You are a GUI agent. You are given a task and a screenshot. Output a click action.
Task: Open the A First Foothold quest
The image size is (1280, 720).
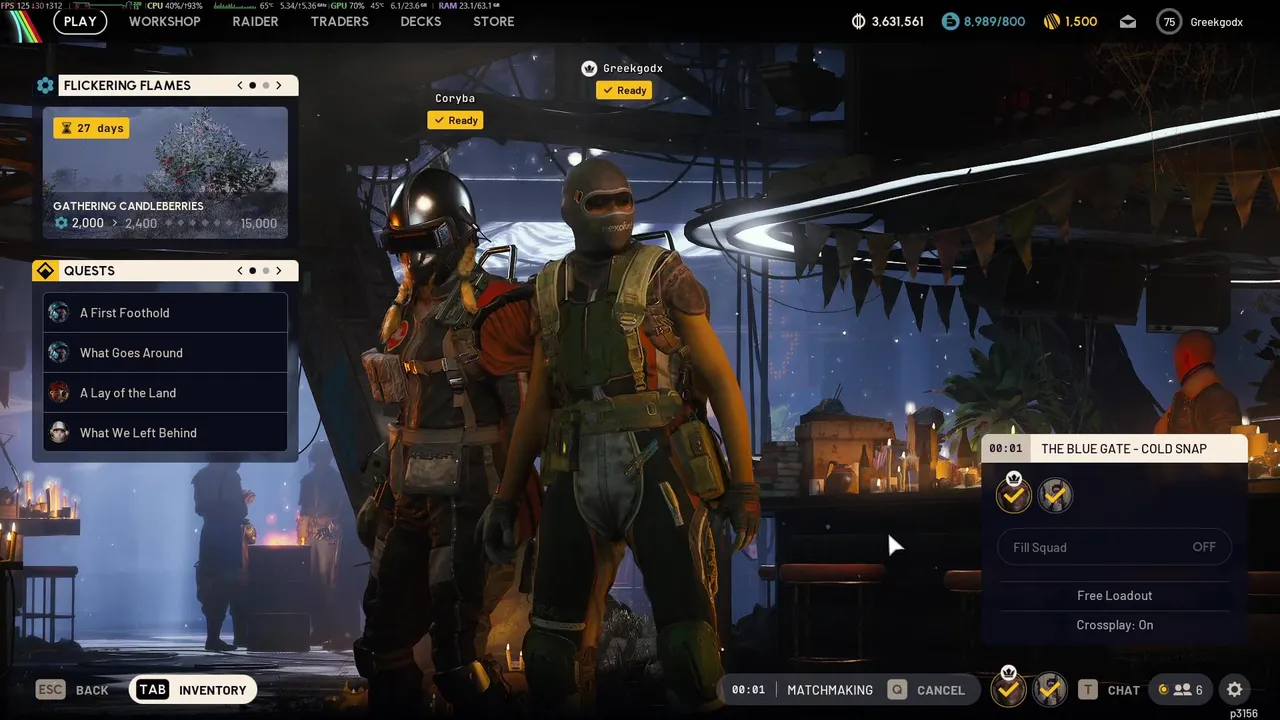click(x=165, y=313)
